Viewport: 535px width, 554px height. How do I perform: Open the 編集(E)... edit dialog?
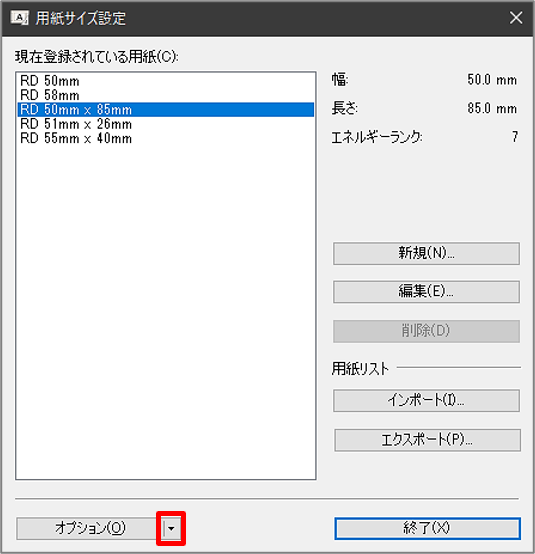pos(426,292)
